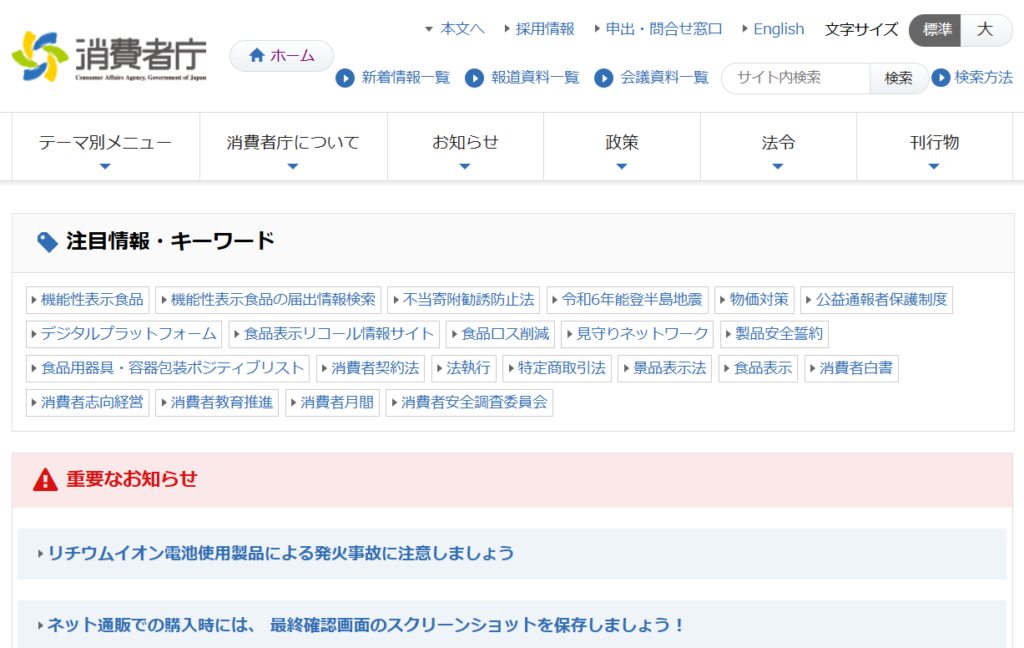Click the blue arrow icon before 報道資料一覧
The width and height of the screenshot is (1024, 648).
pyautogui.click(x=474, y=78)
